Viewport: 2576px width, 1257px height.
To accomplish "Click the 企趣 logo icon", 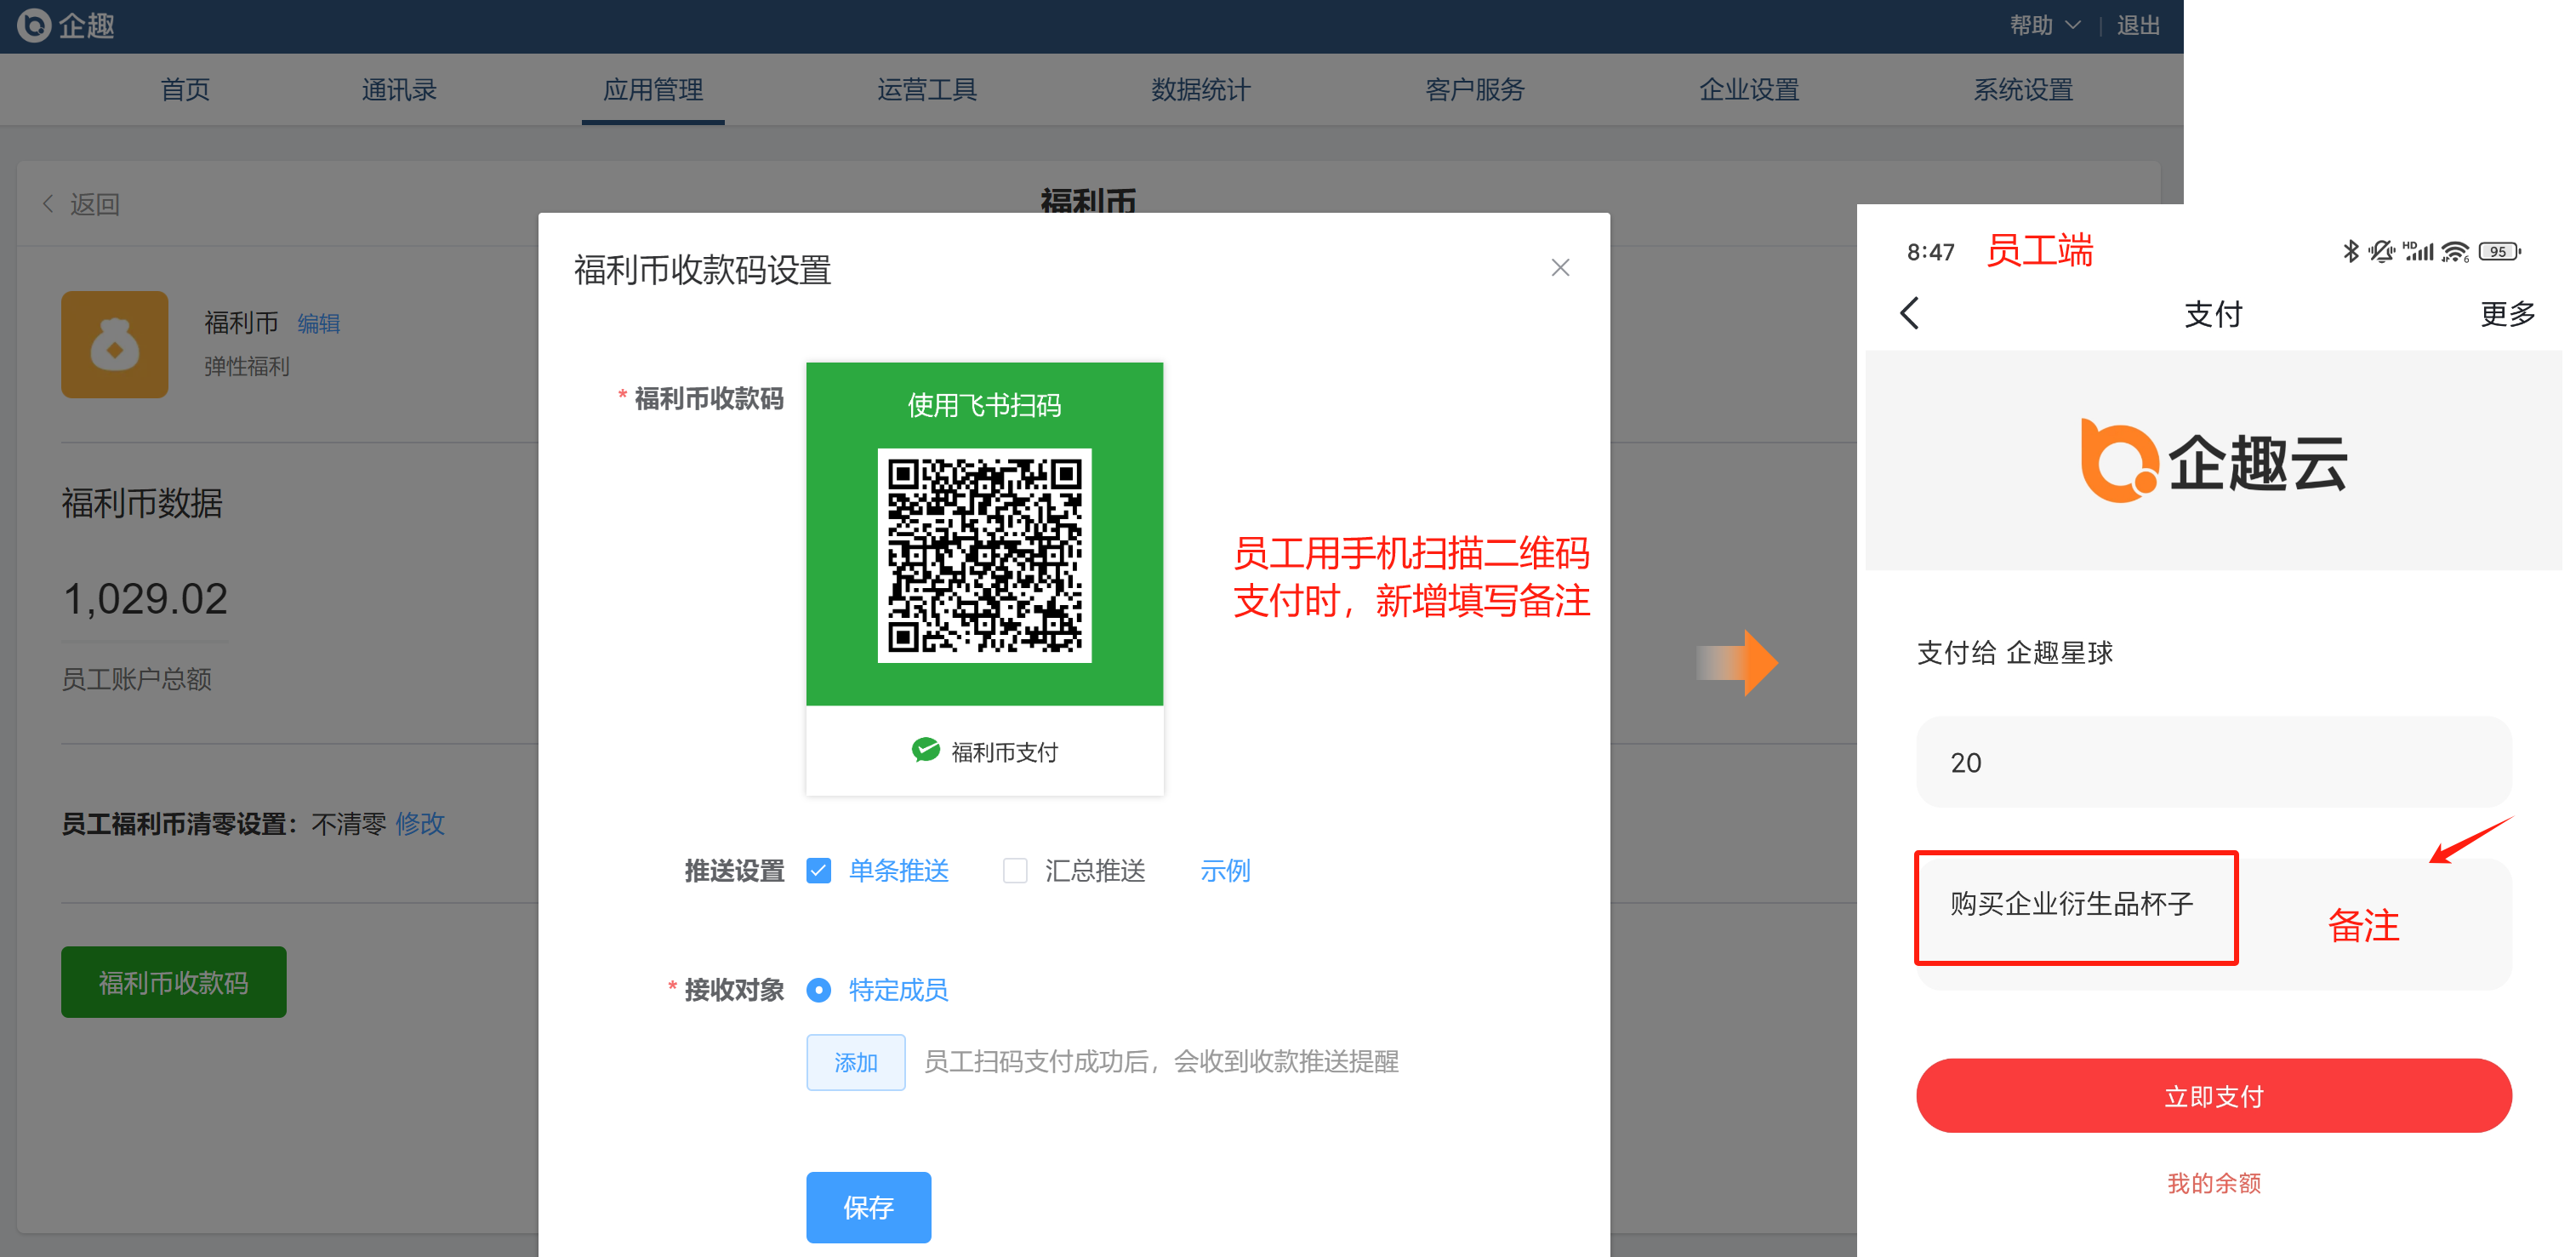I will pos(34,25).
